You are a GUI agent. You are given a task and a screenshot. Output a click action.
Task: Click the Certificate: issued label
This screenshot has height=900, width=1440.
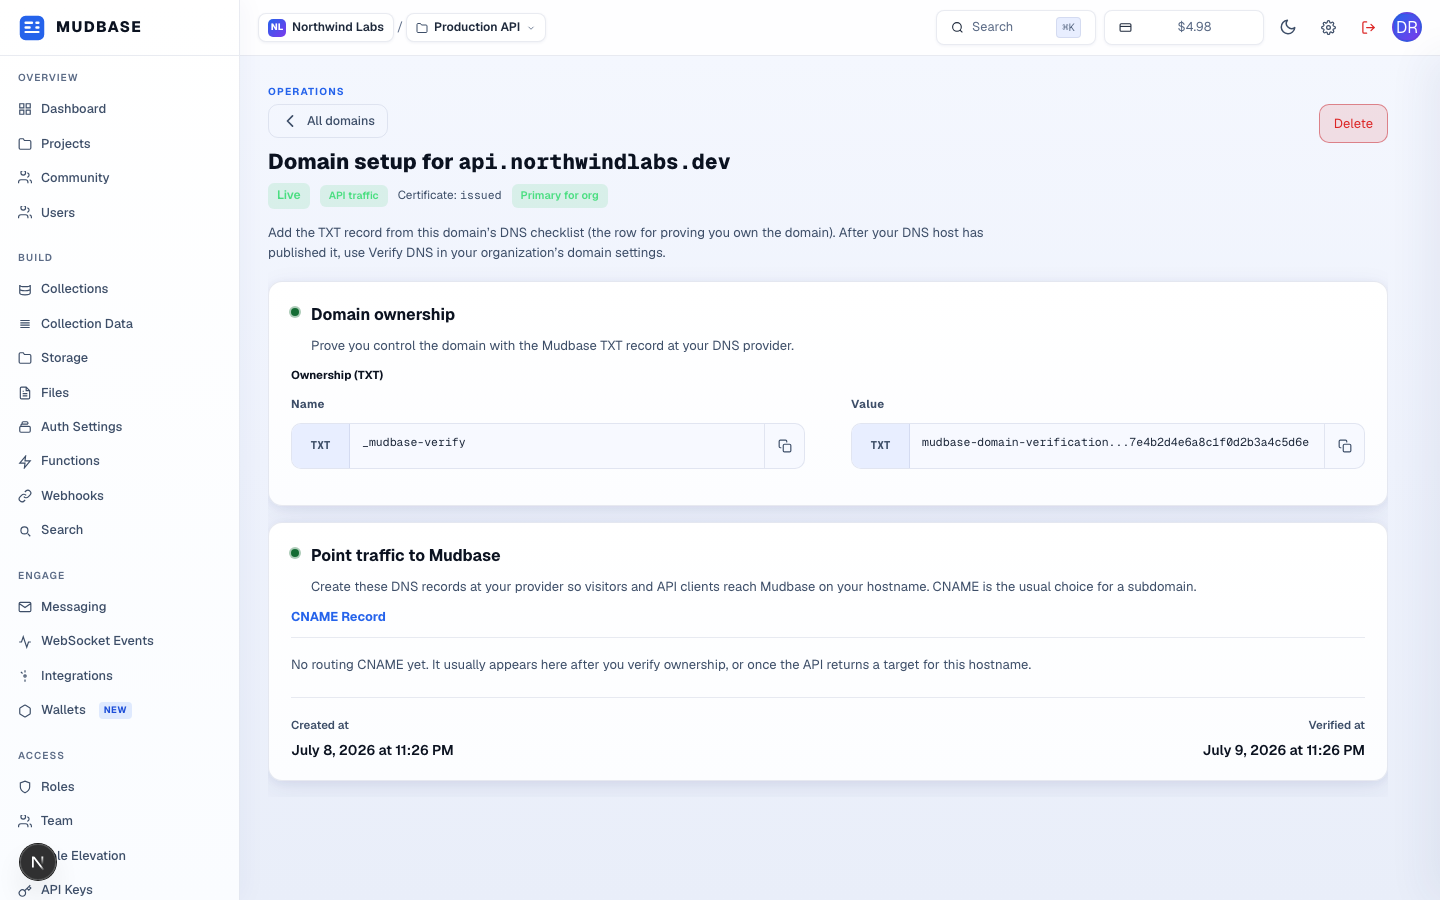pos(450,196)
